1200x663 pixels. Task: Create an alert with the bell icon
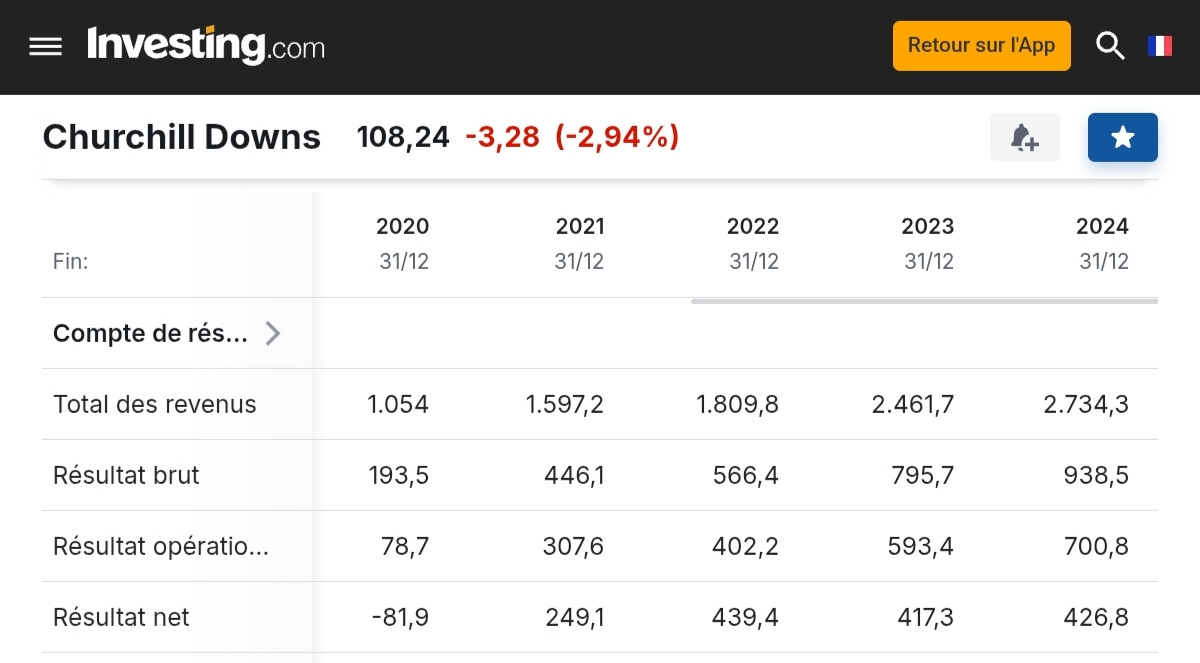click(x=1024, y=137)
